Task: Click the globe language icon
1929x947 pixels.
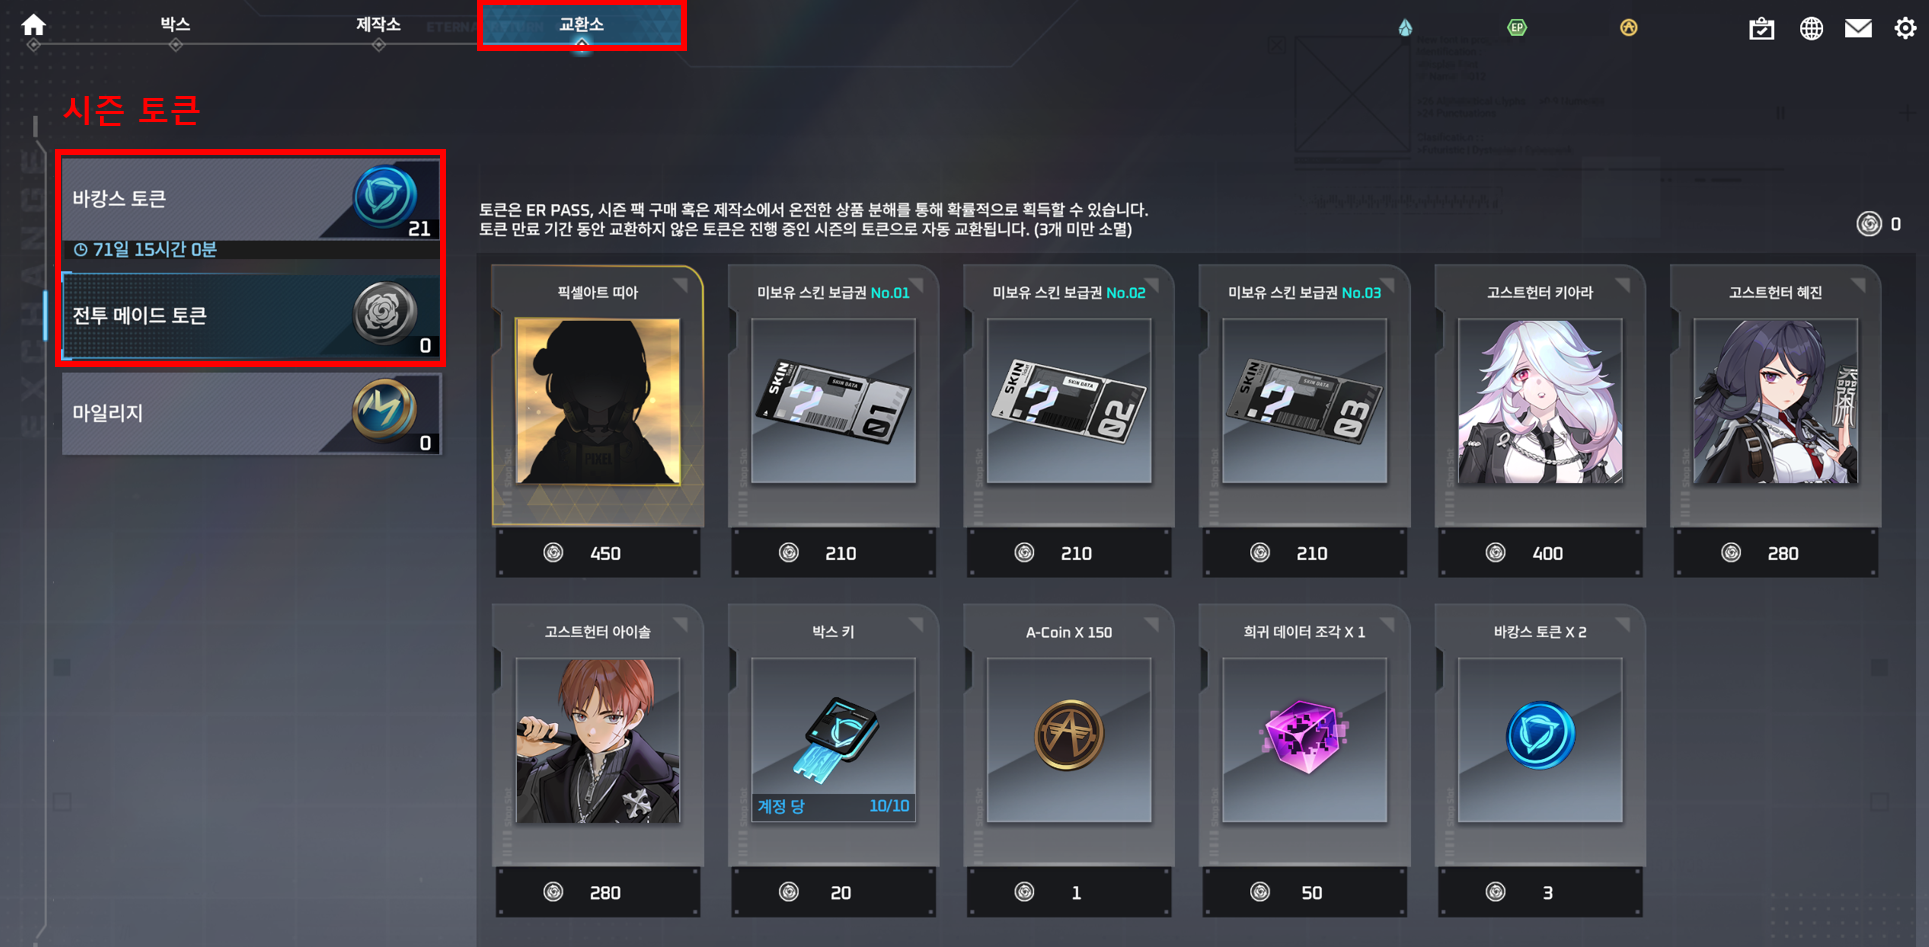Action: point(1811,28)
